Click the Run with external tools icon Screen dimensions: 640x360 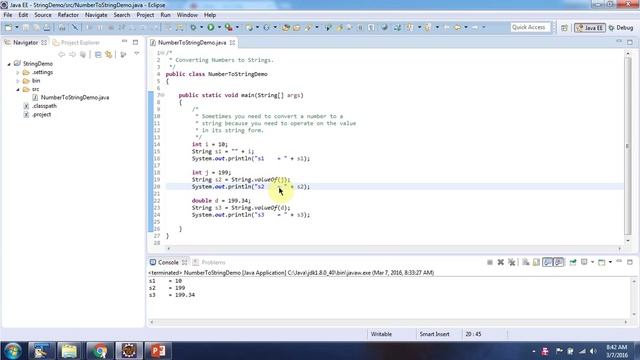[229, 27]
